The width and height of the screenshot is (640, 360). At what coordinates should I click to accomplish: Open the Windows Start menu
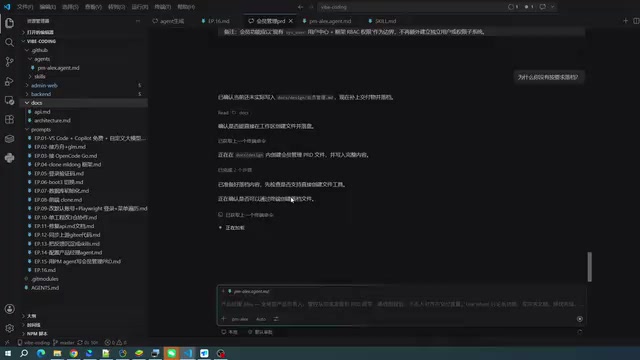click(x=8, y=353)
